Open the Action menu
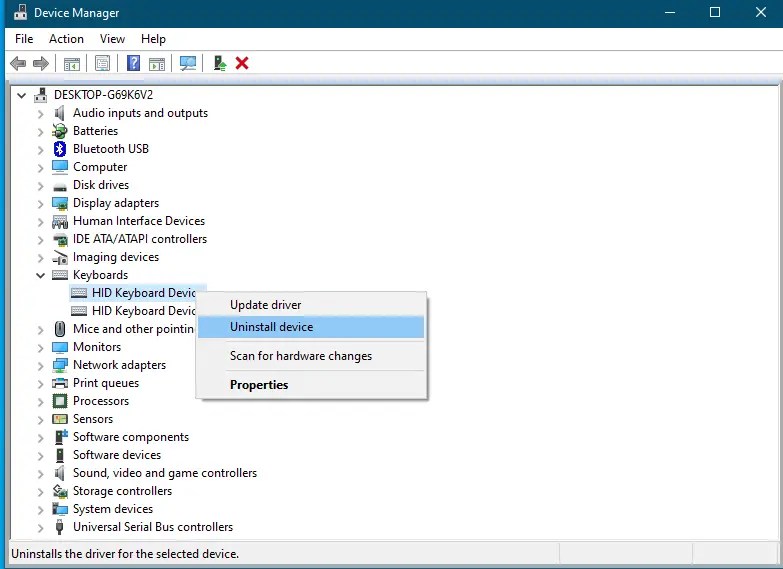 point(66,39)
